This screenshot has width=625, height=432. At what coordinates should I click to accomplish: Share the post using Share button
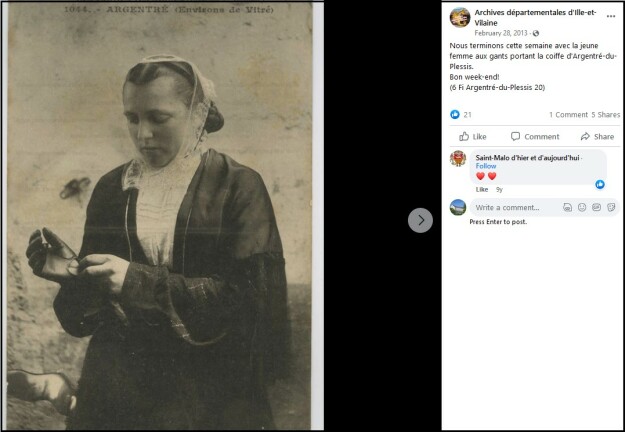point(597,137)
